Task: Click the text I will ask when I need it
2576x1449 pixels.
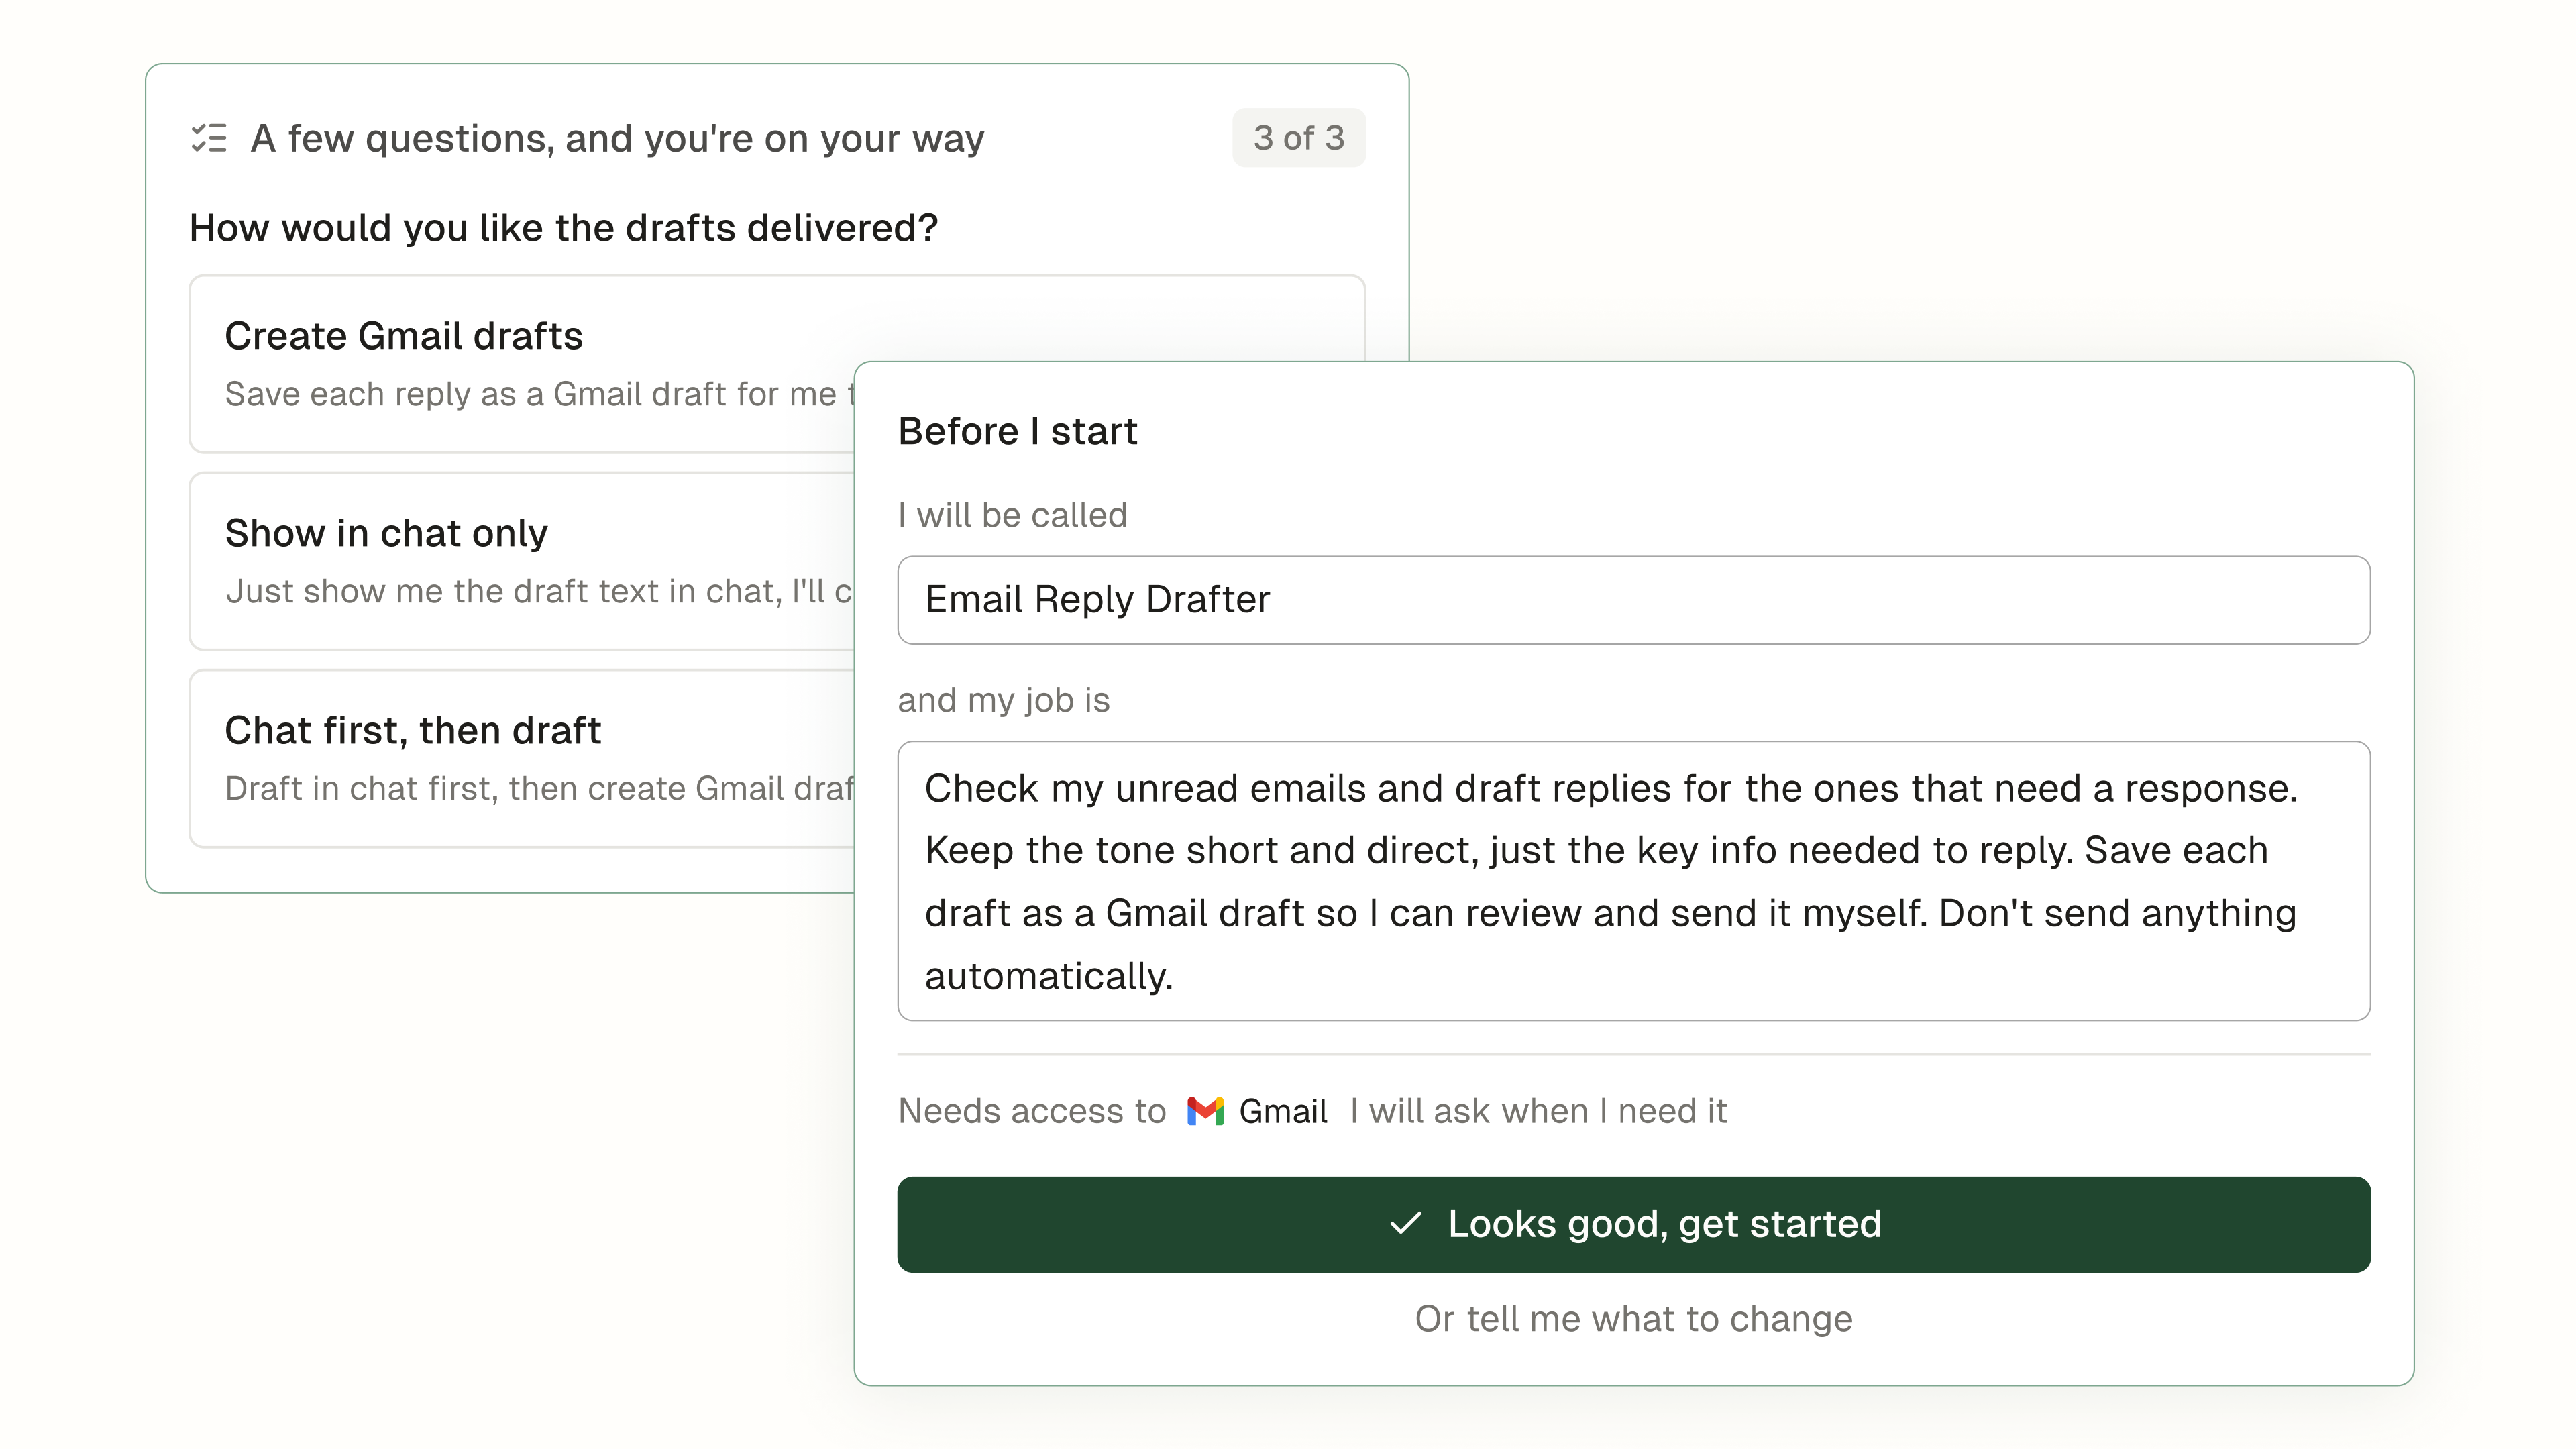Action: (1538, 1111)
